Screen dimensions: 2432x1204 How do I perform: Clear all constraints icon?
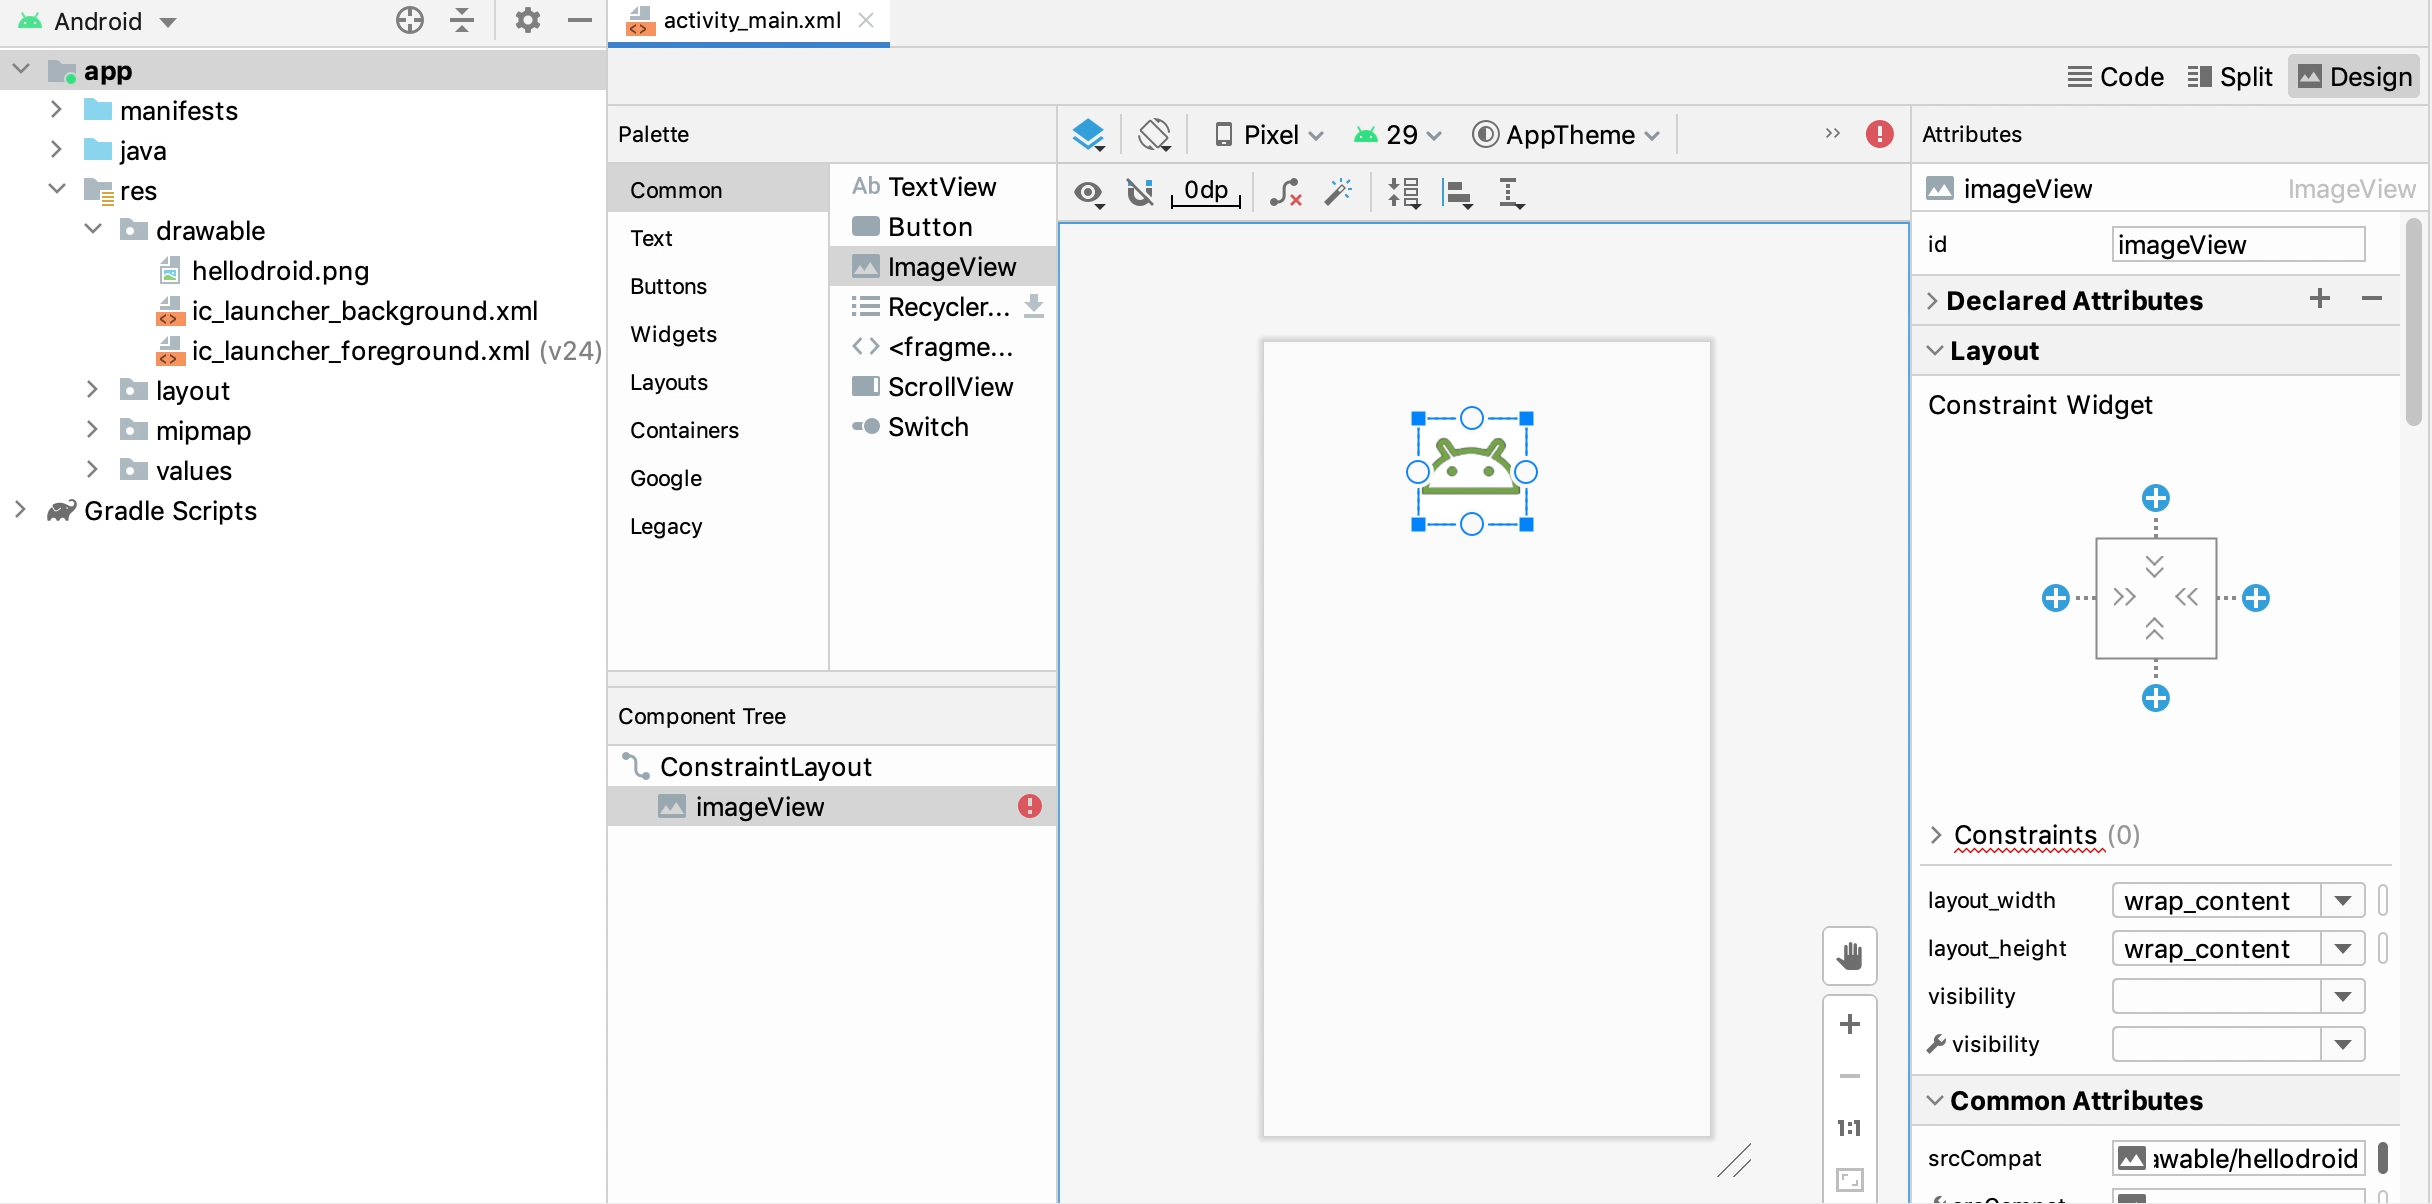(x=1286, y=192)
